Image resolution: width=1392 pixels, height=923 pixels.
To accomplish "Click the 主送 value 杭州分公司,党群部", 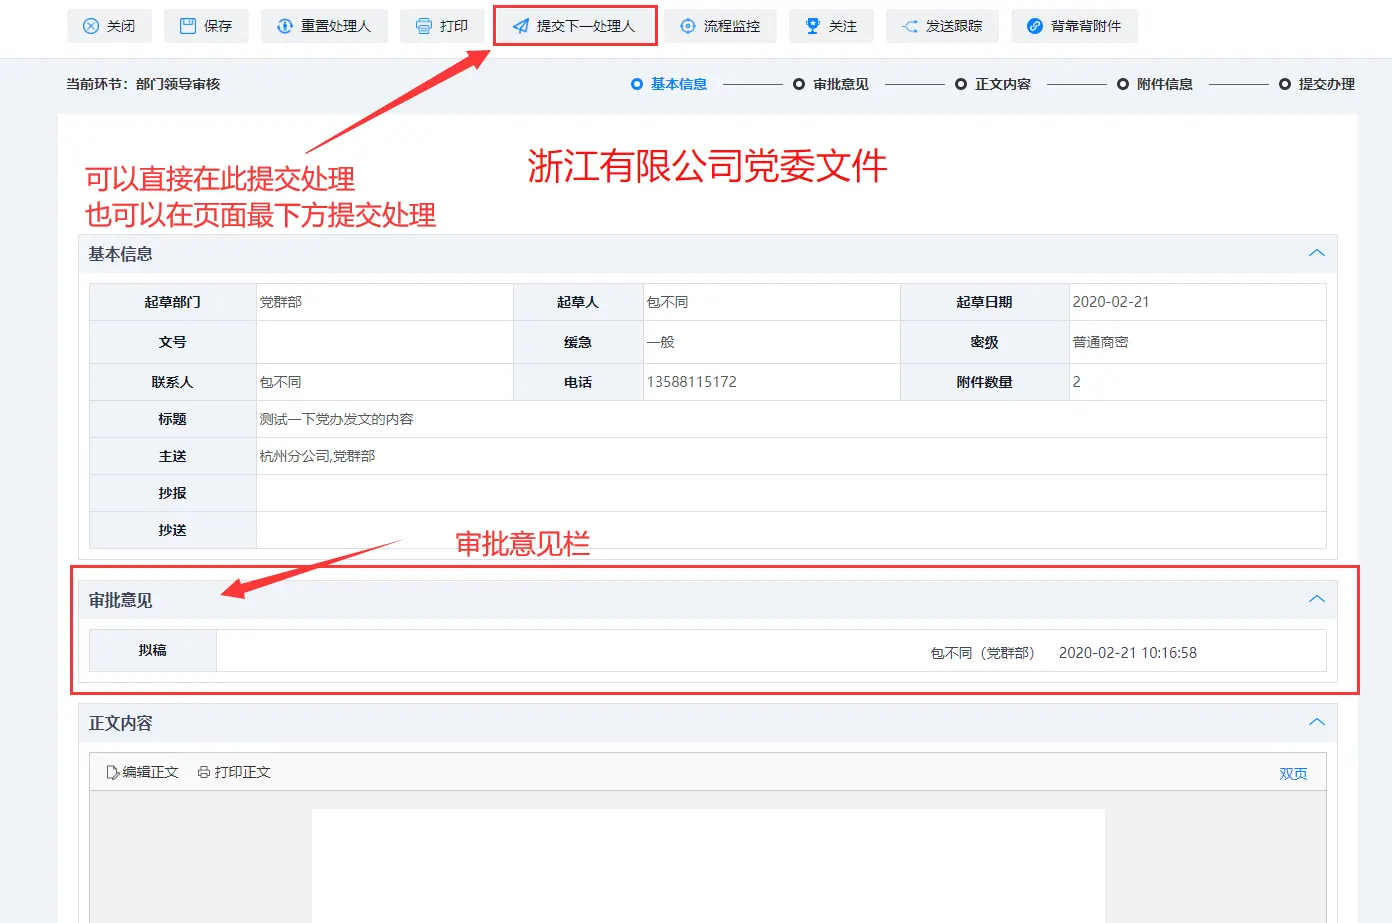I will click(x=317, y=456).
